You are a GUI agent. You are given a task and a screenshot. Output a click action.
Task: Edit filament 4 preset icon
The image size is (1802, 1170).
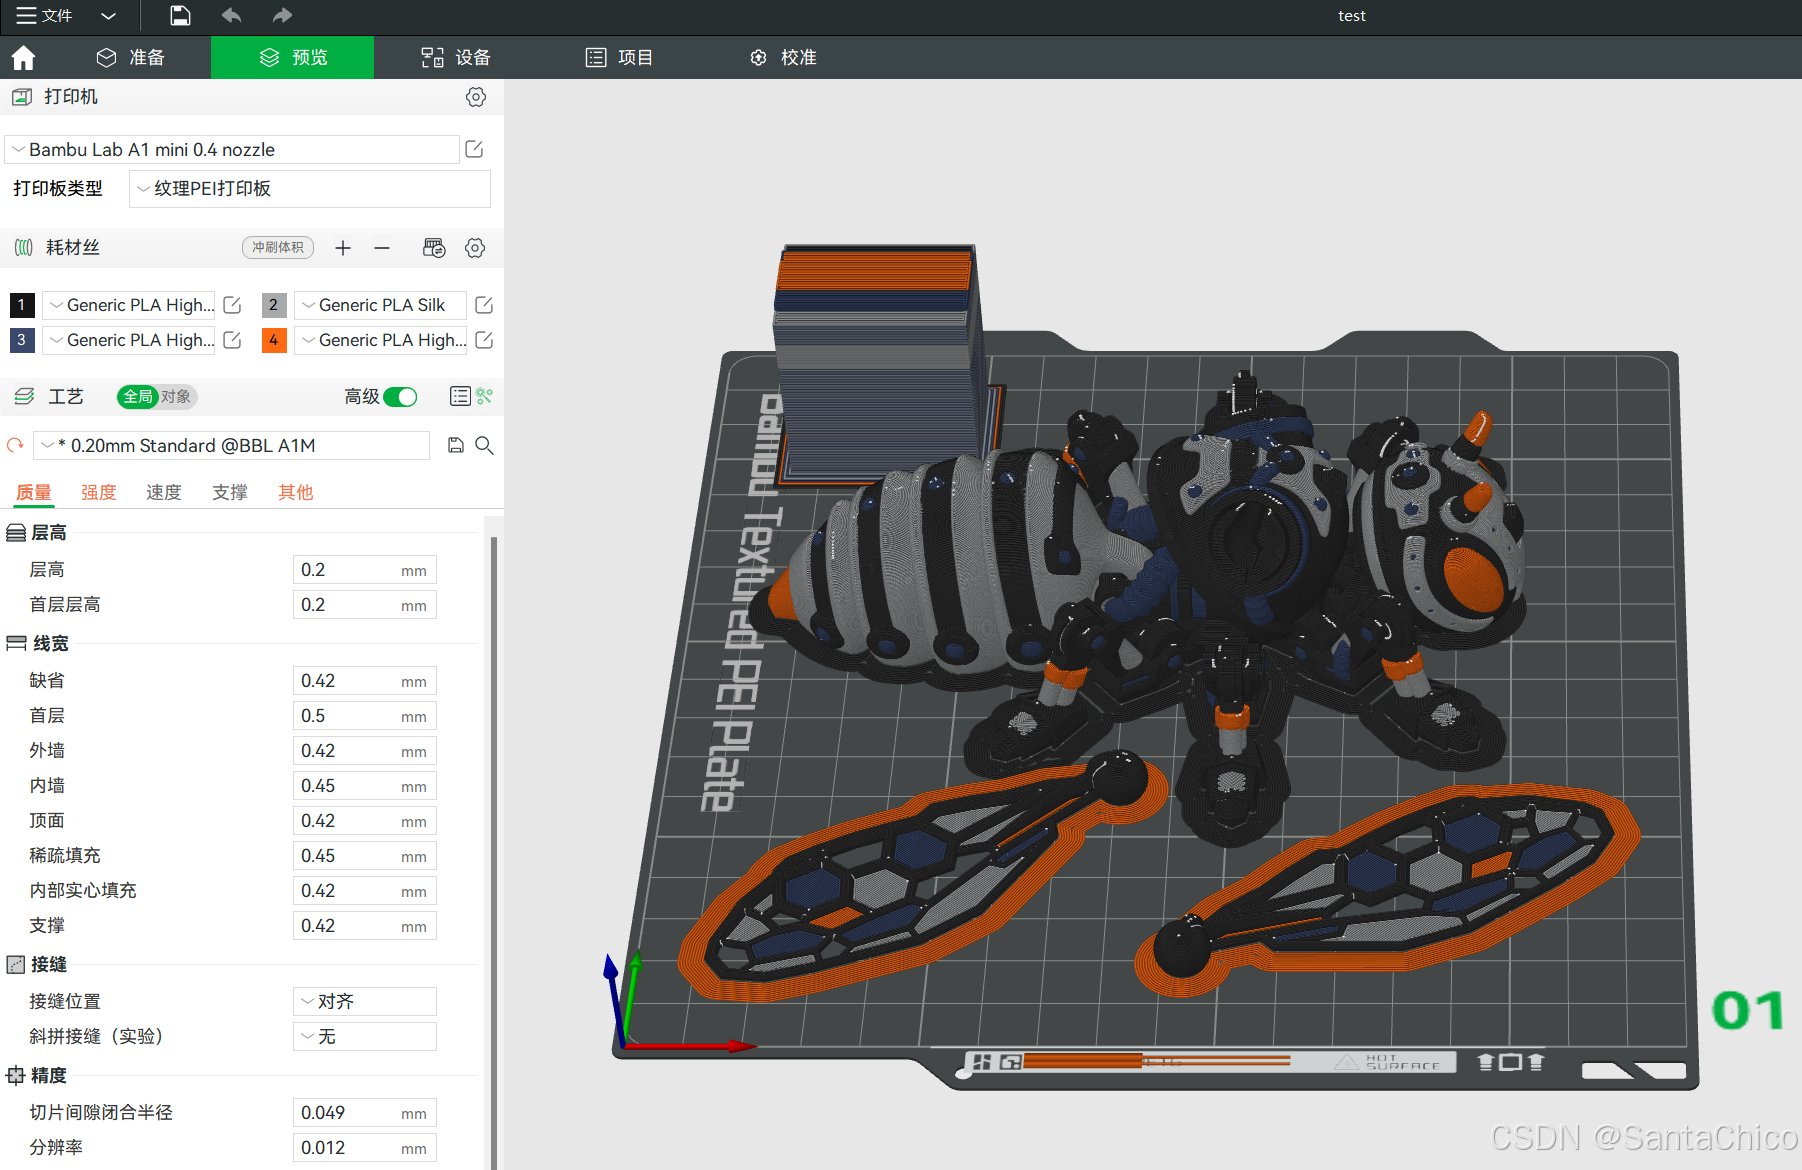(x=485, y=340)
